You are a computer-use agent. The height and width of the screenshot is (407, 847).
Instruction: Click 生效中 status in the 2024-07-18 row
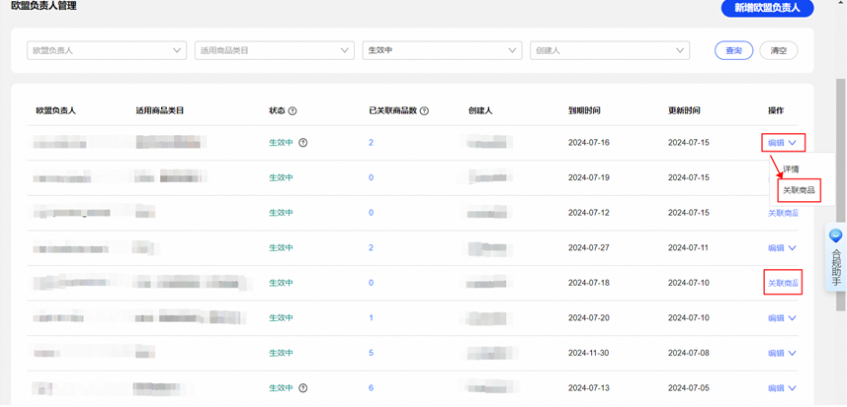(281, 283)
